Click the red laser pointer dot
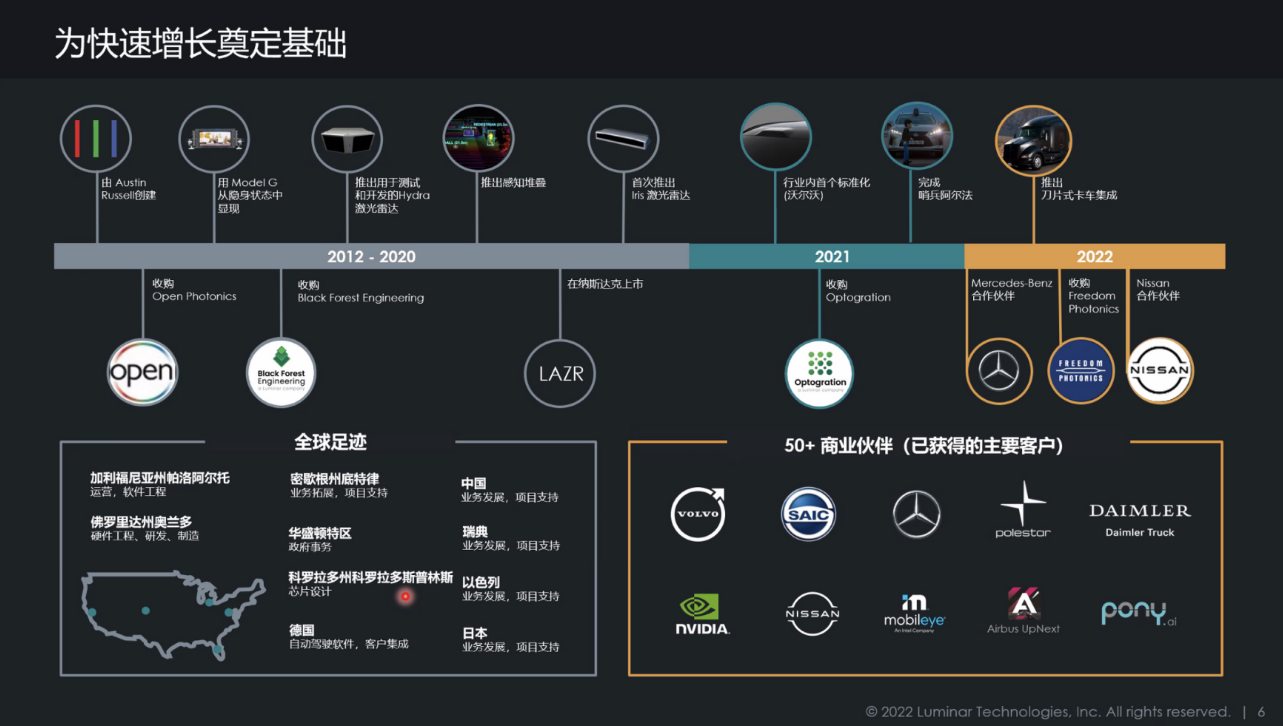1283x726 pixels. (x=406, y=597)
